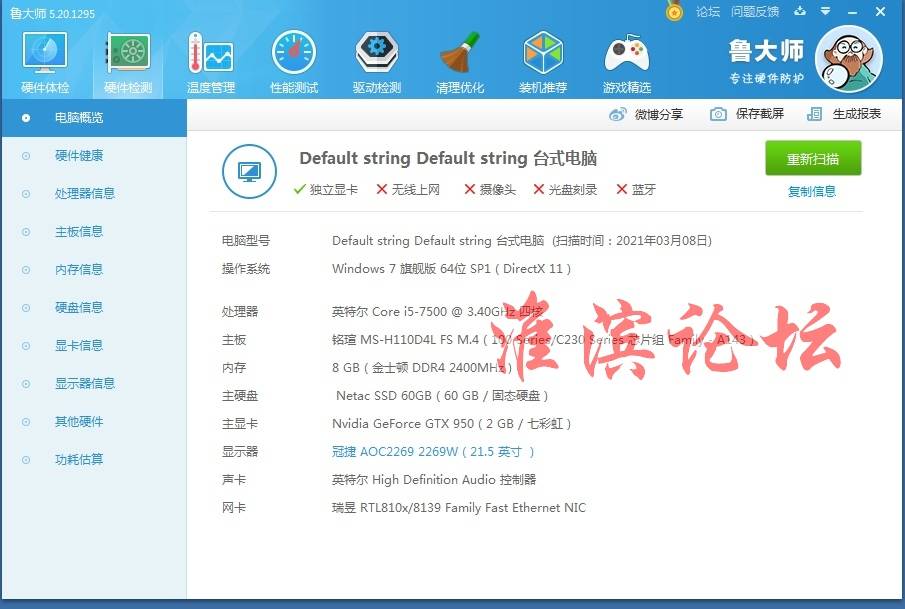This screenshot has height=609, width=905.
Task: Open 问题反馈 feedback link
Action: [x=755, y=12]
